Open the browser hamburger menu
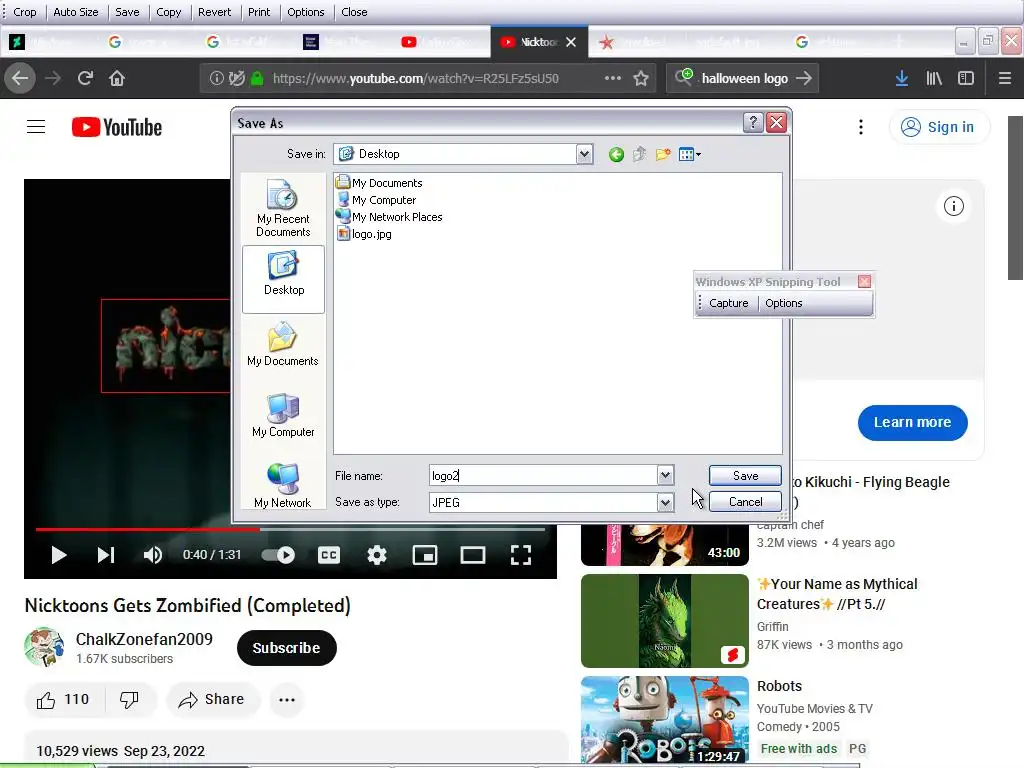 [1004, 78]
